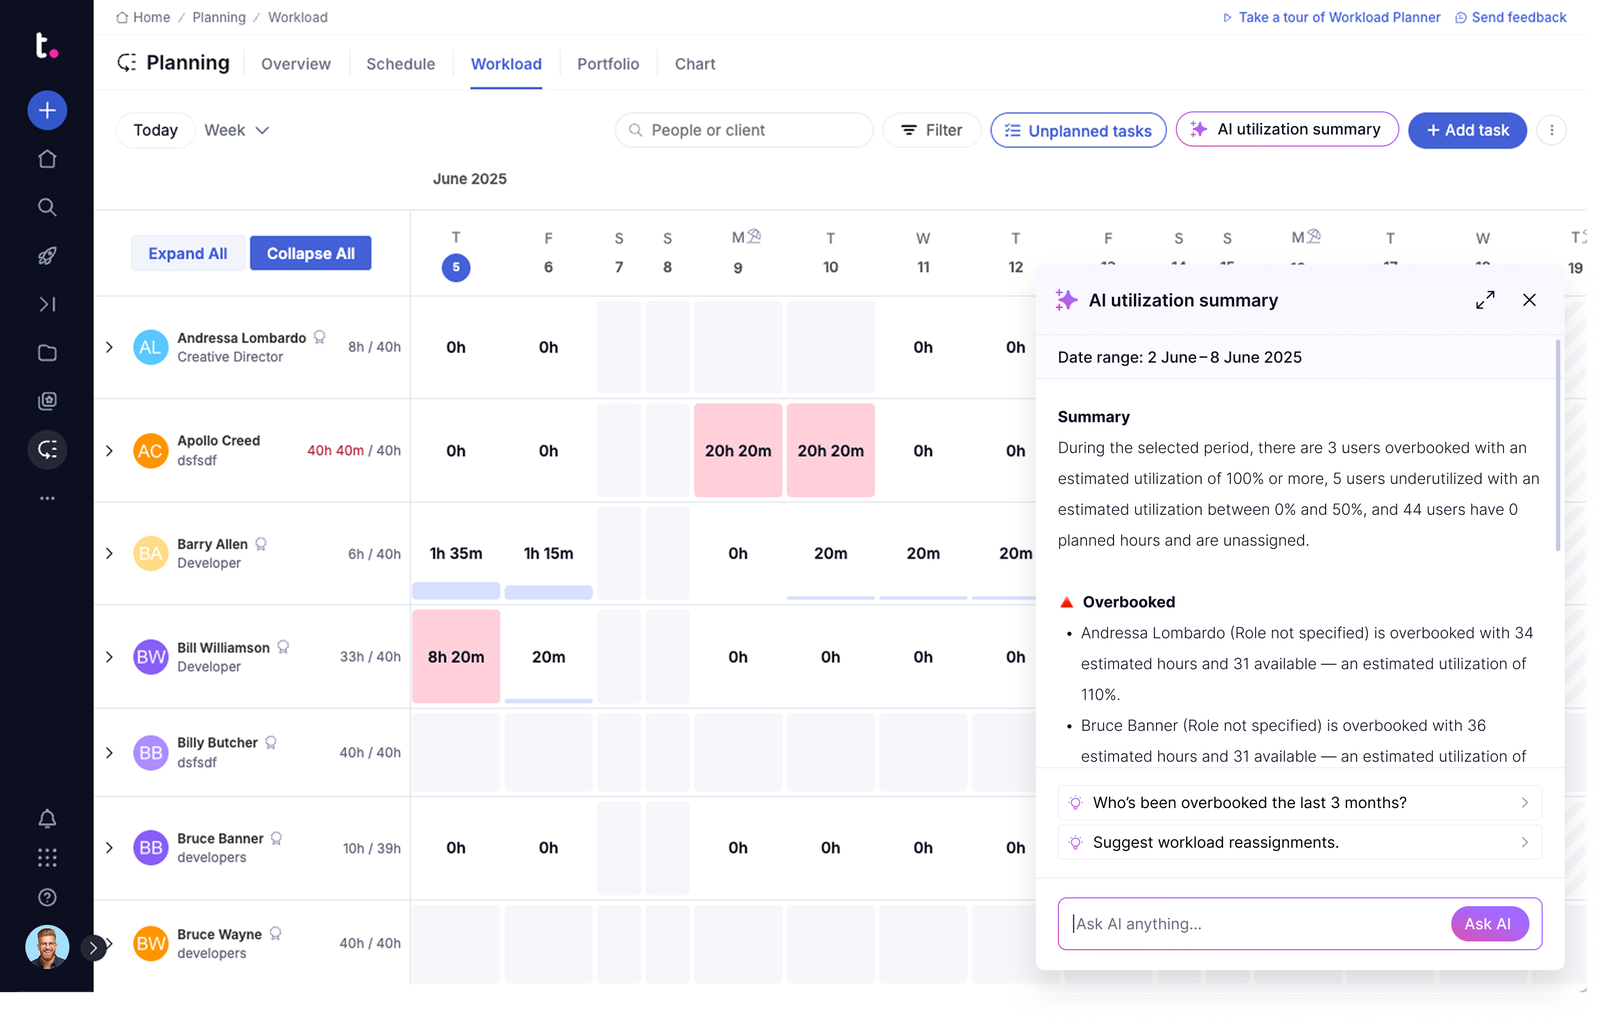Click Bruce Banner's BB avatar
Image resolution: width=1600 pixels, height=1023 pixels.
(x=151, y=848)
